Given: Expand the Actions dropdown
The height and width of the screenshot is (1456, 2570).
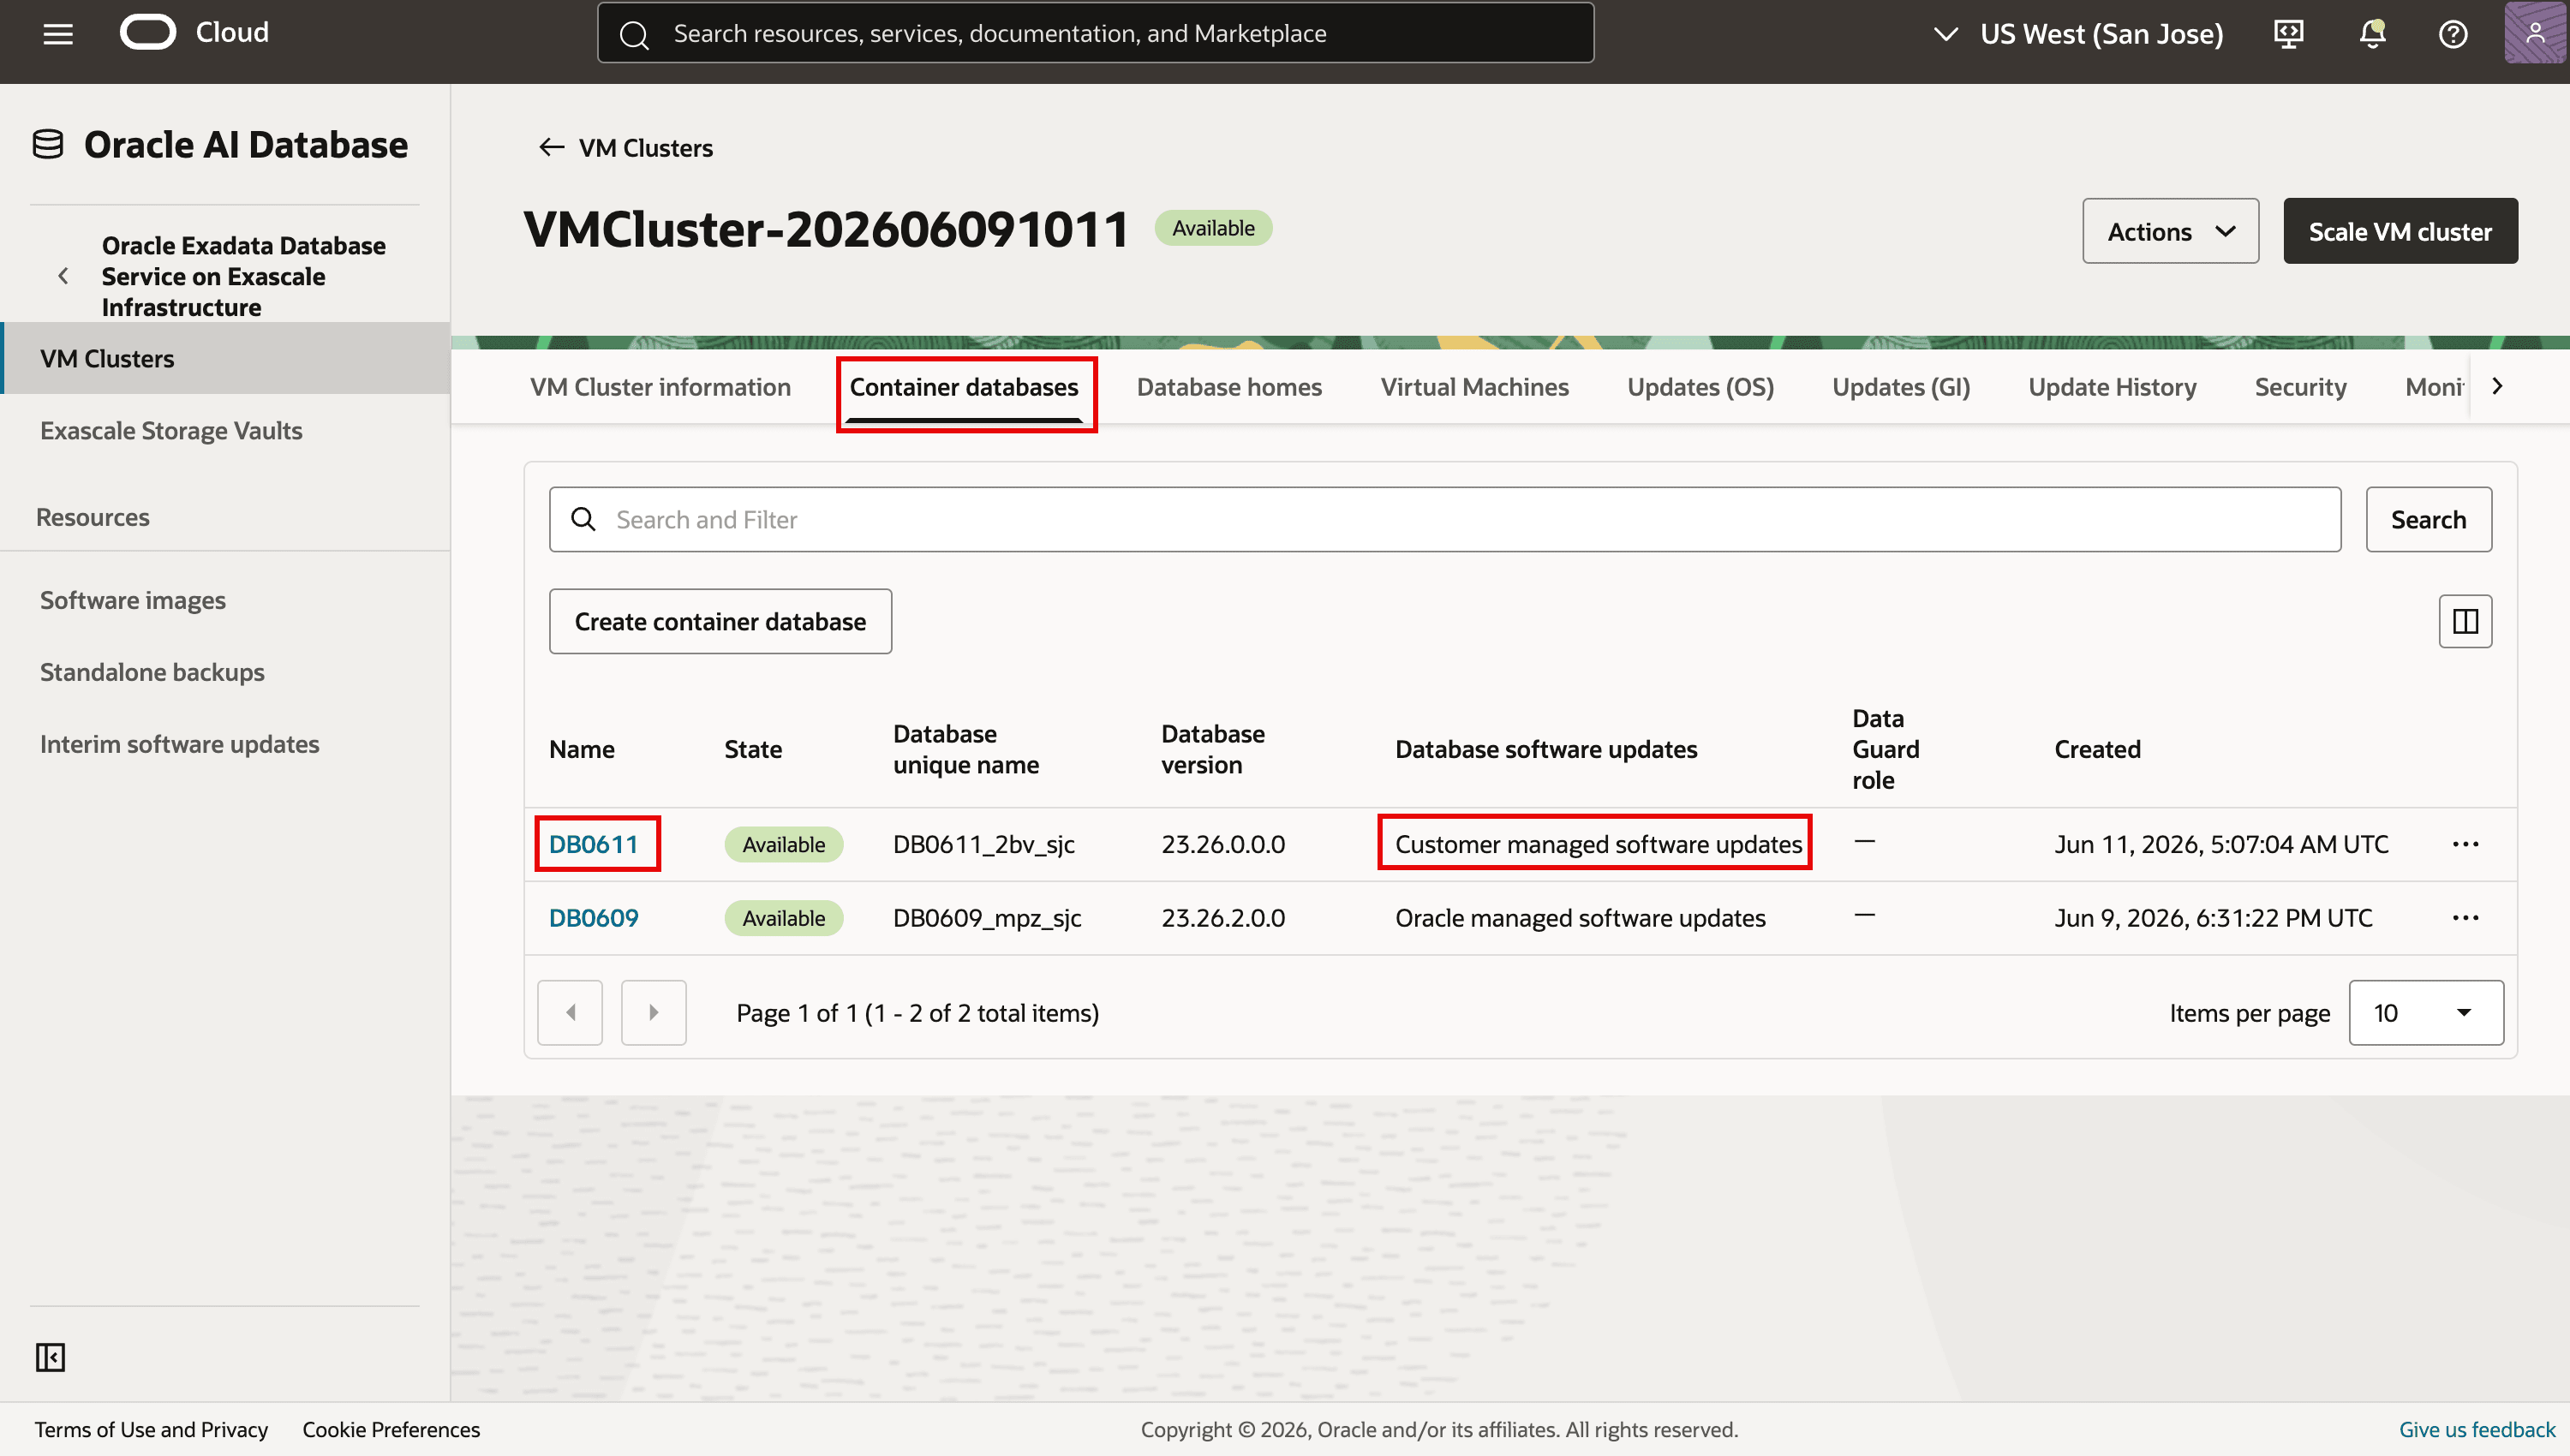Looking at the screenshot, I should coord(2170,231).
